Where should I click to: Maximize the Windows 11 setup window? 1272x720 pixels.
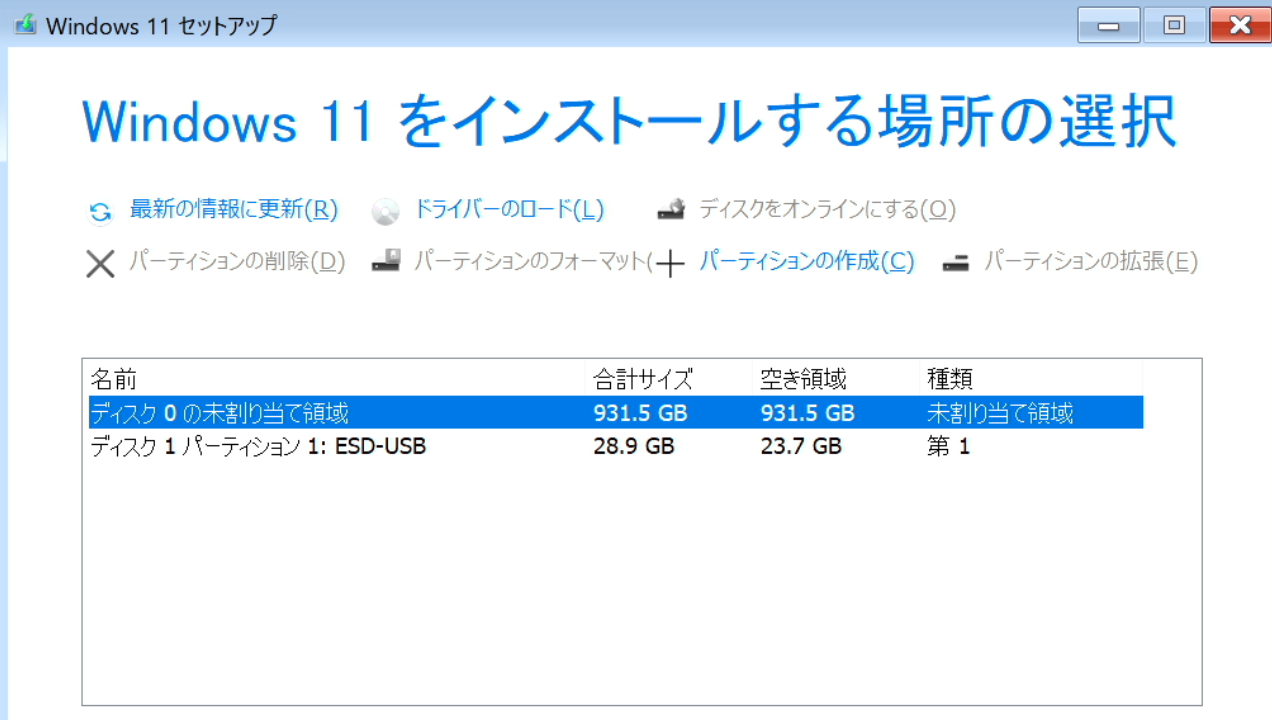pyautogui.click(x=1174, y=25)
